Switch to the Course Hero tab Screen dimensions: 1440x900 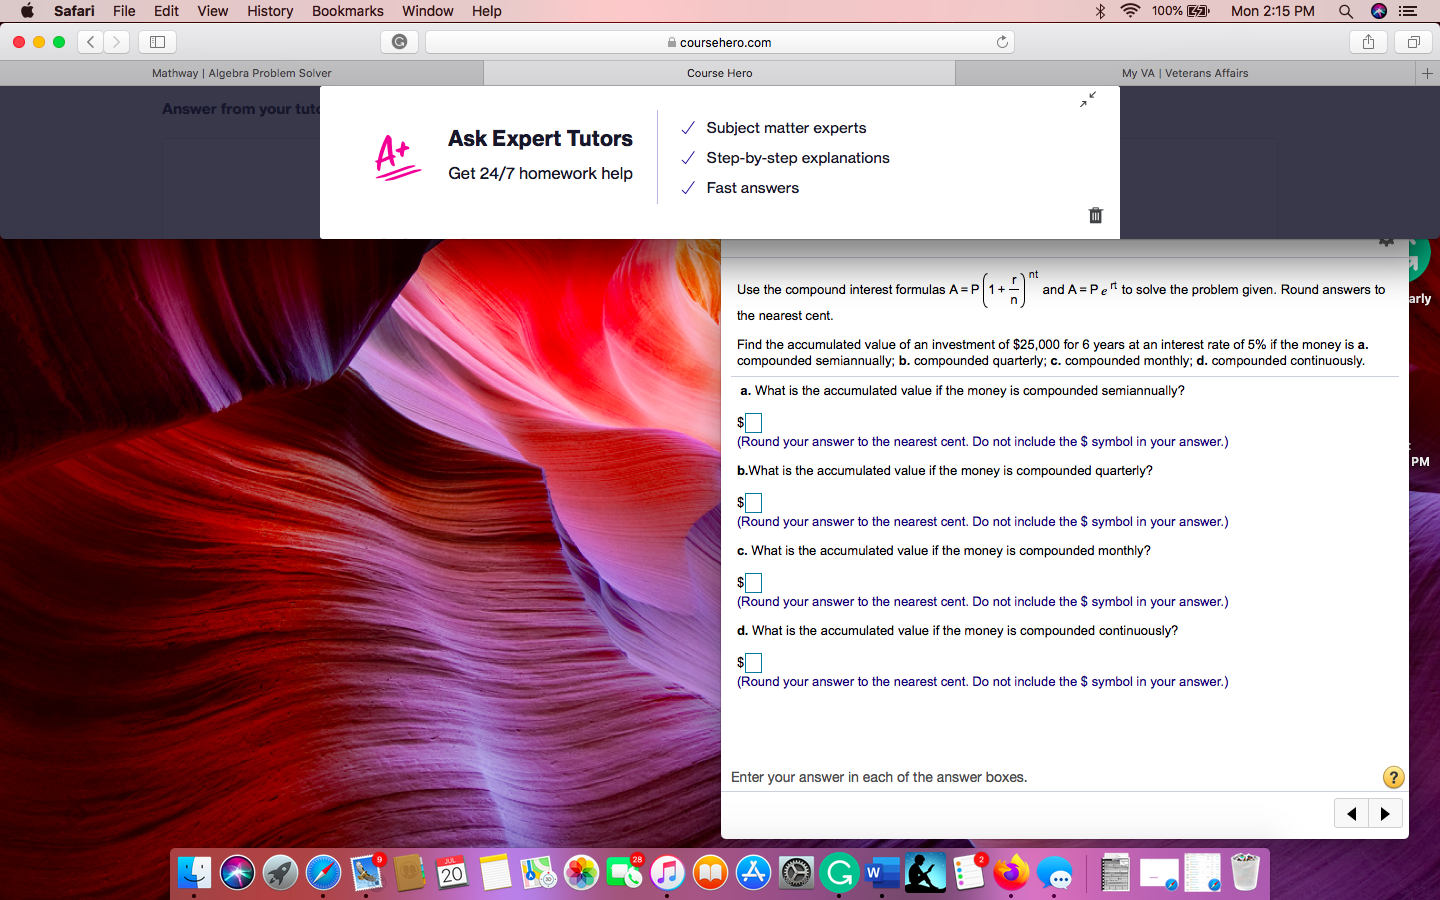coord(720,73)
